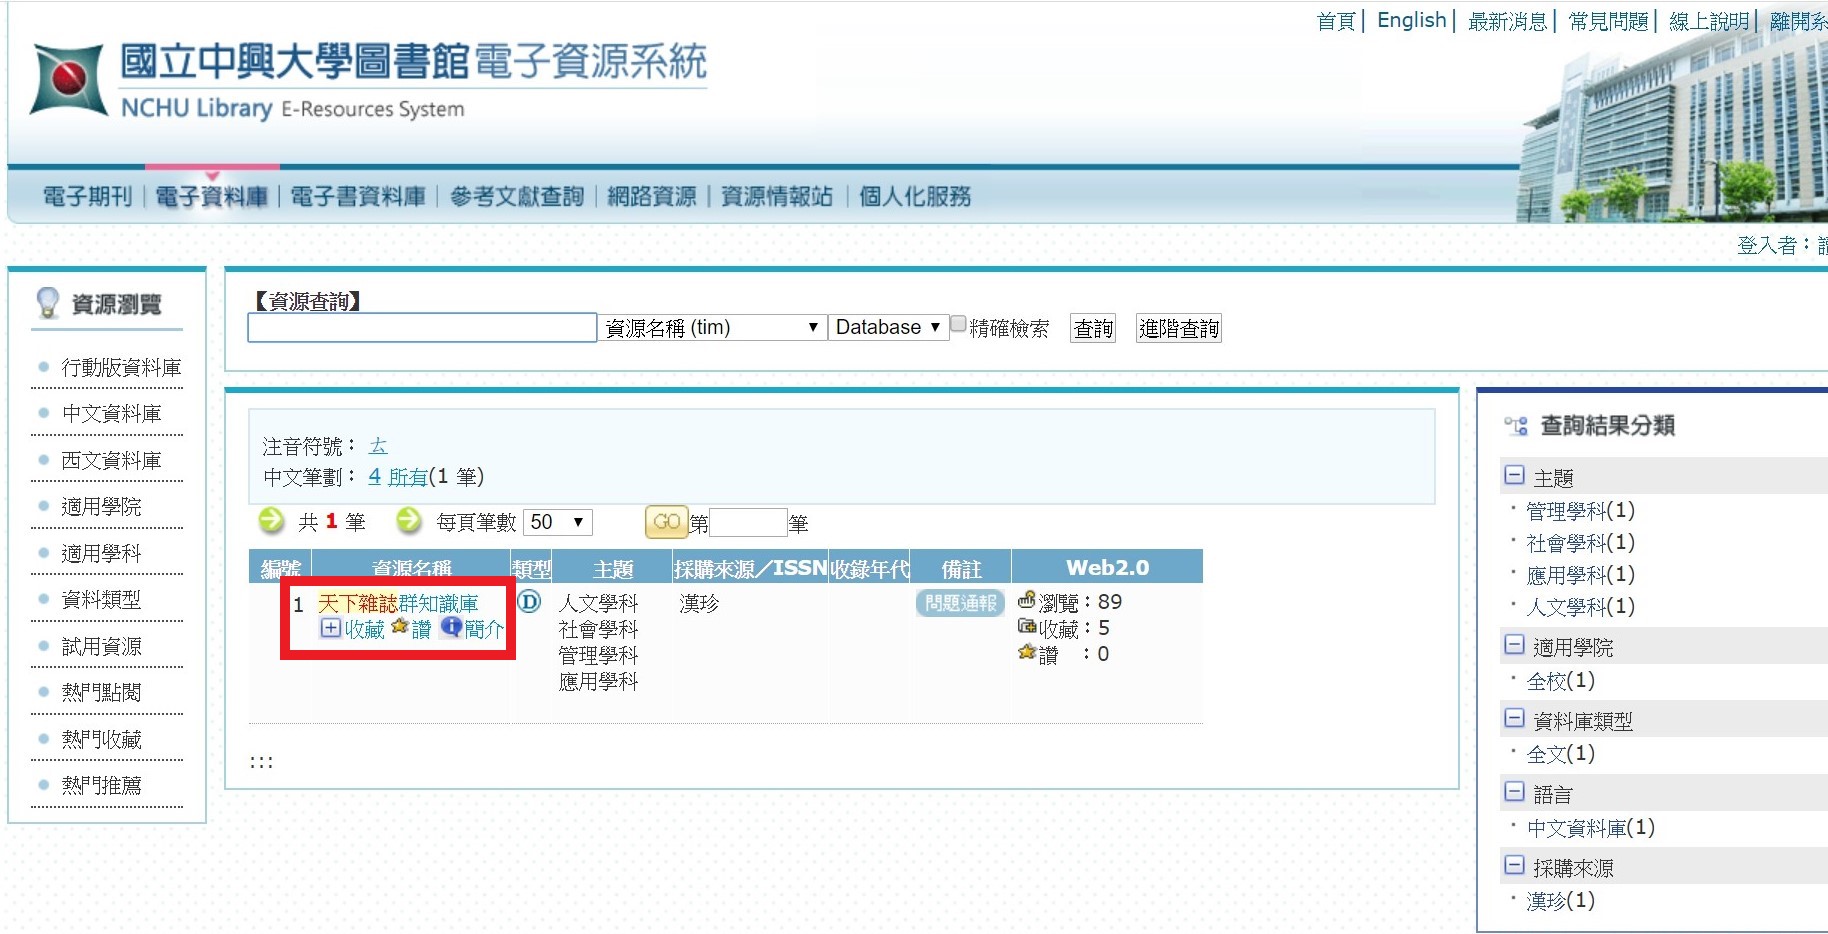Click the green arrow icon beside 共 1 筆
The height and width of the screenshot is (934, 1828).
[271, 520]
